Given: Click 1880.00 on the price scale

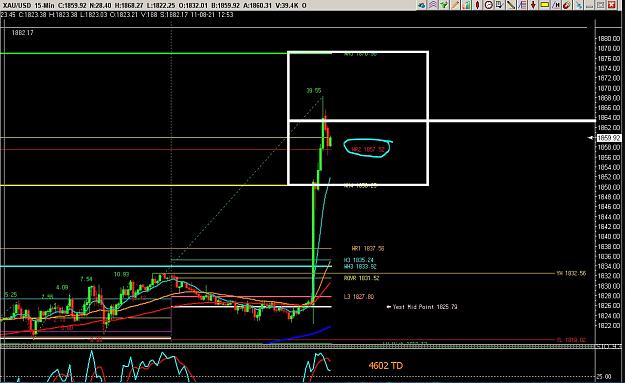Looking at the screenshot, I should tap(609, 39).
